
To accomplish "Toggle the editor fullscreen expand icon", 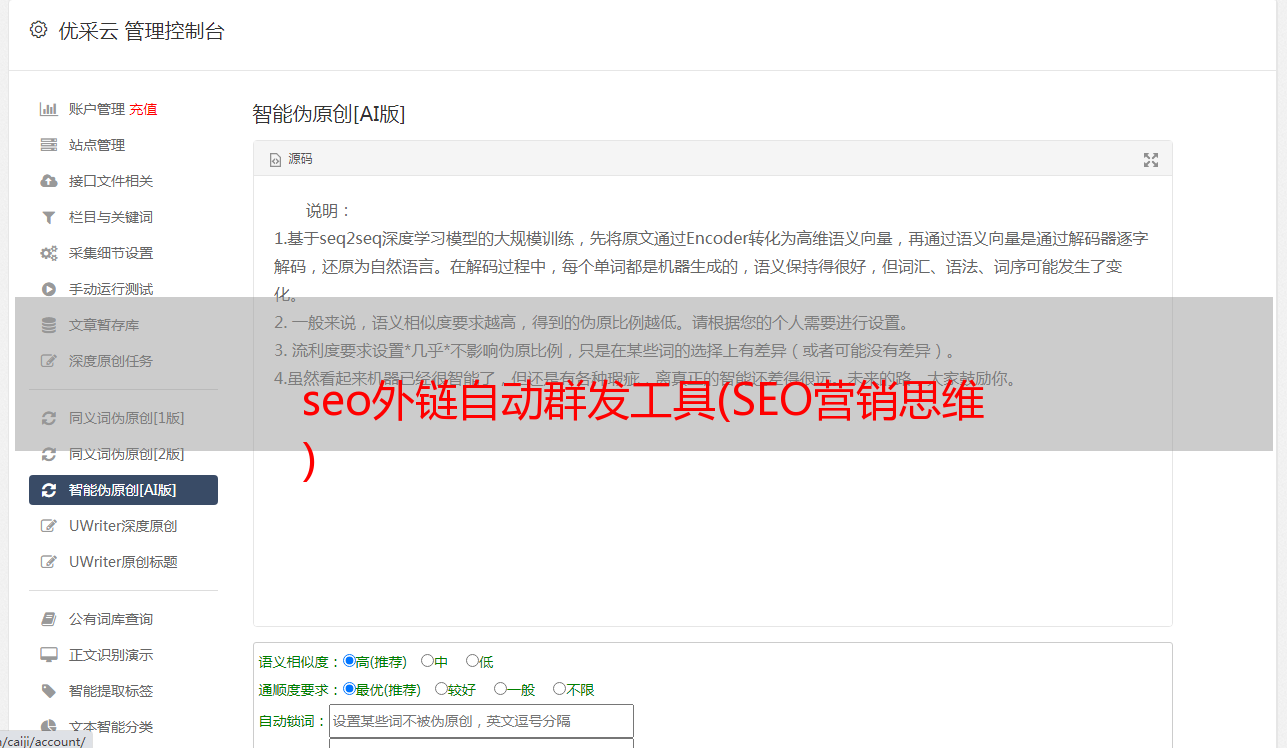I will [x=1151, y=160].
